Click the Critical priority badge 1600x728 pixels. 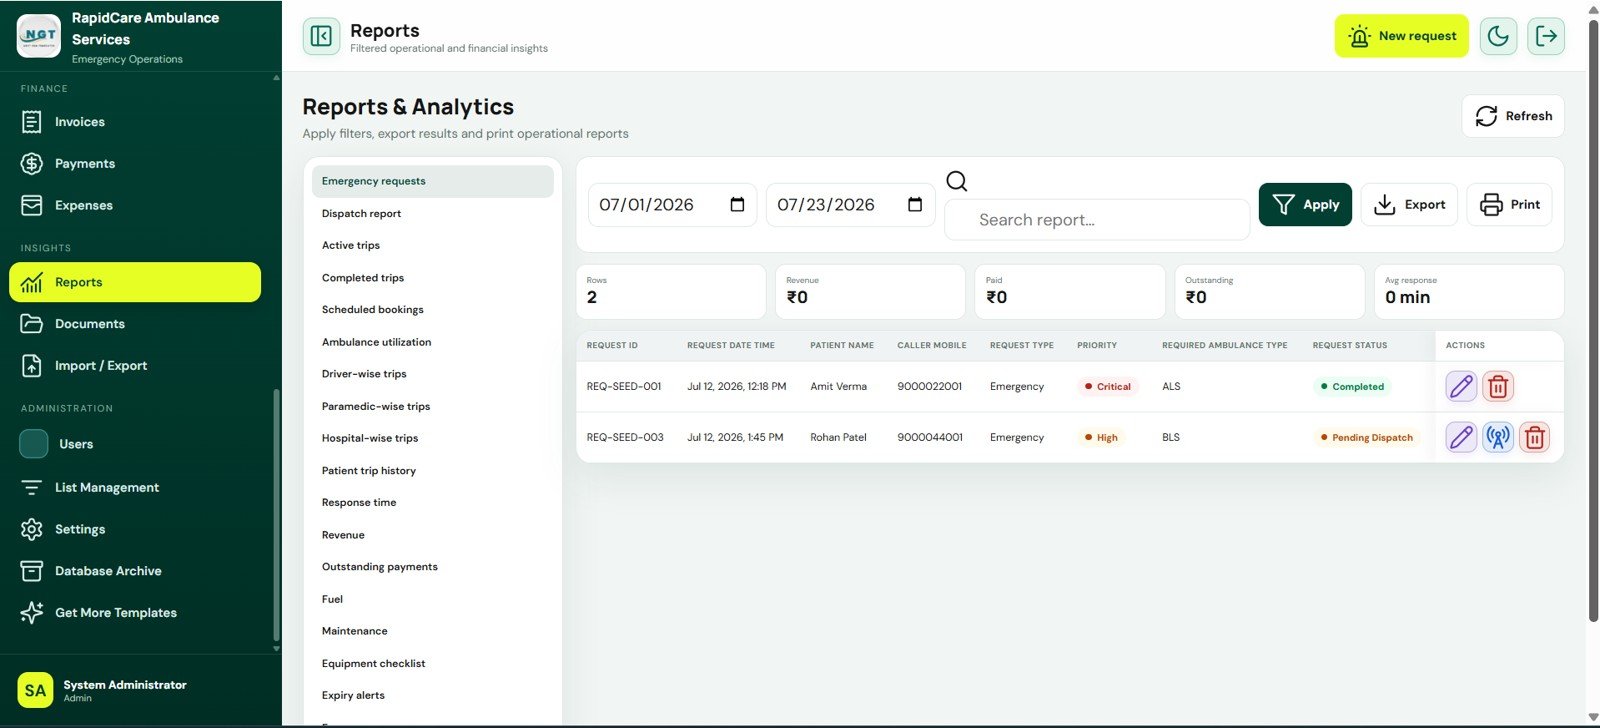tap(1107, 386)
